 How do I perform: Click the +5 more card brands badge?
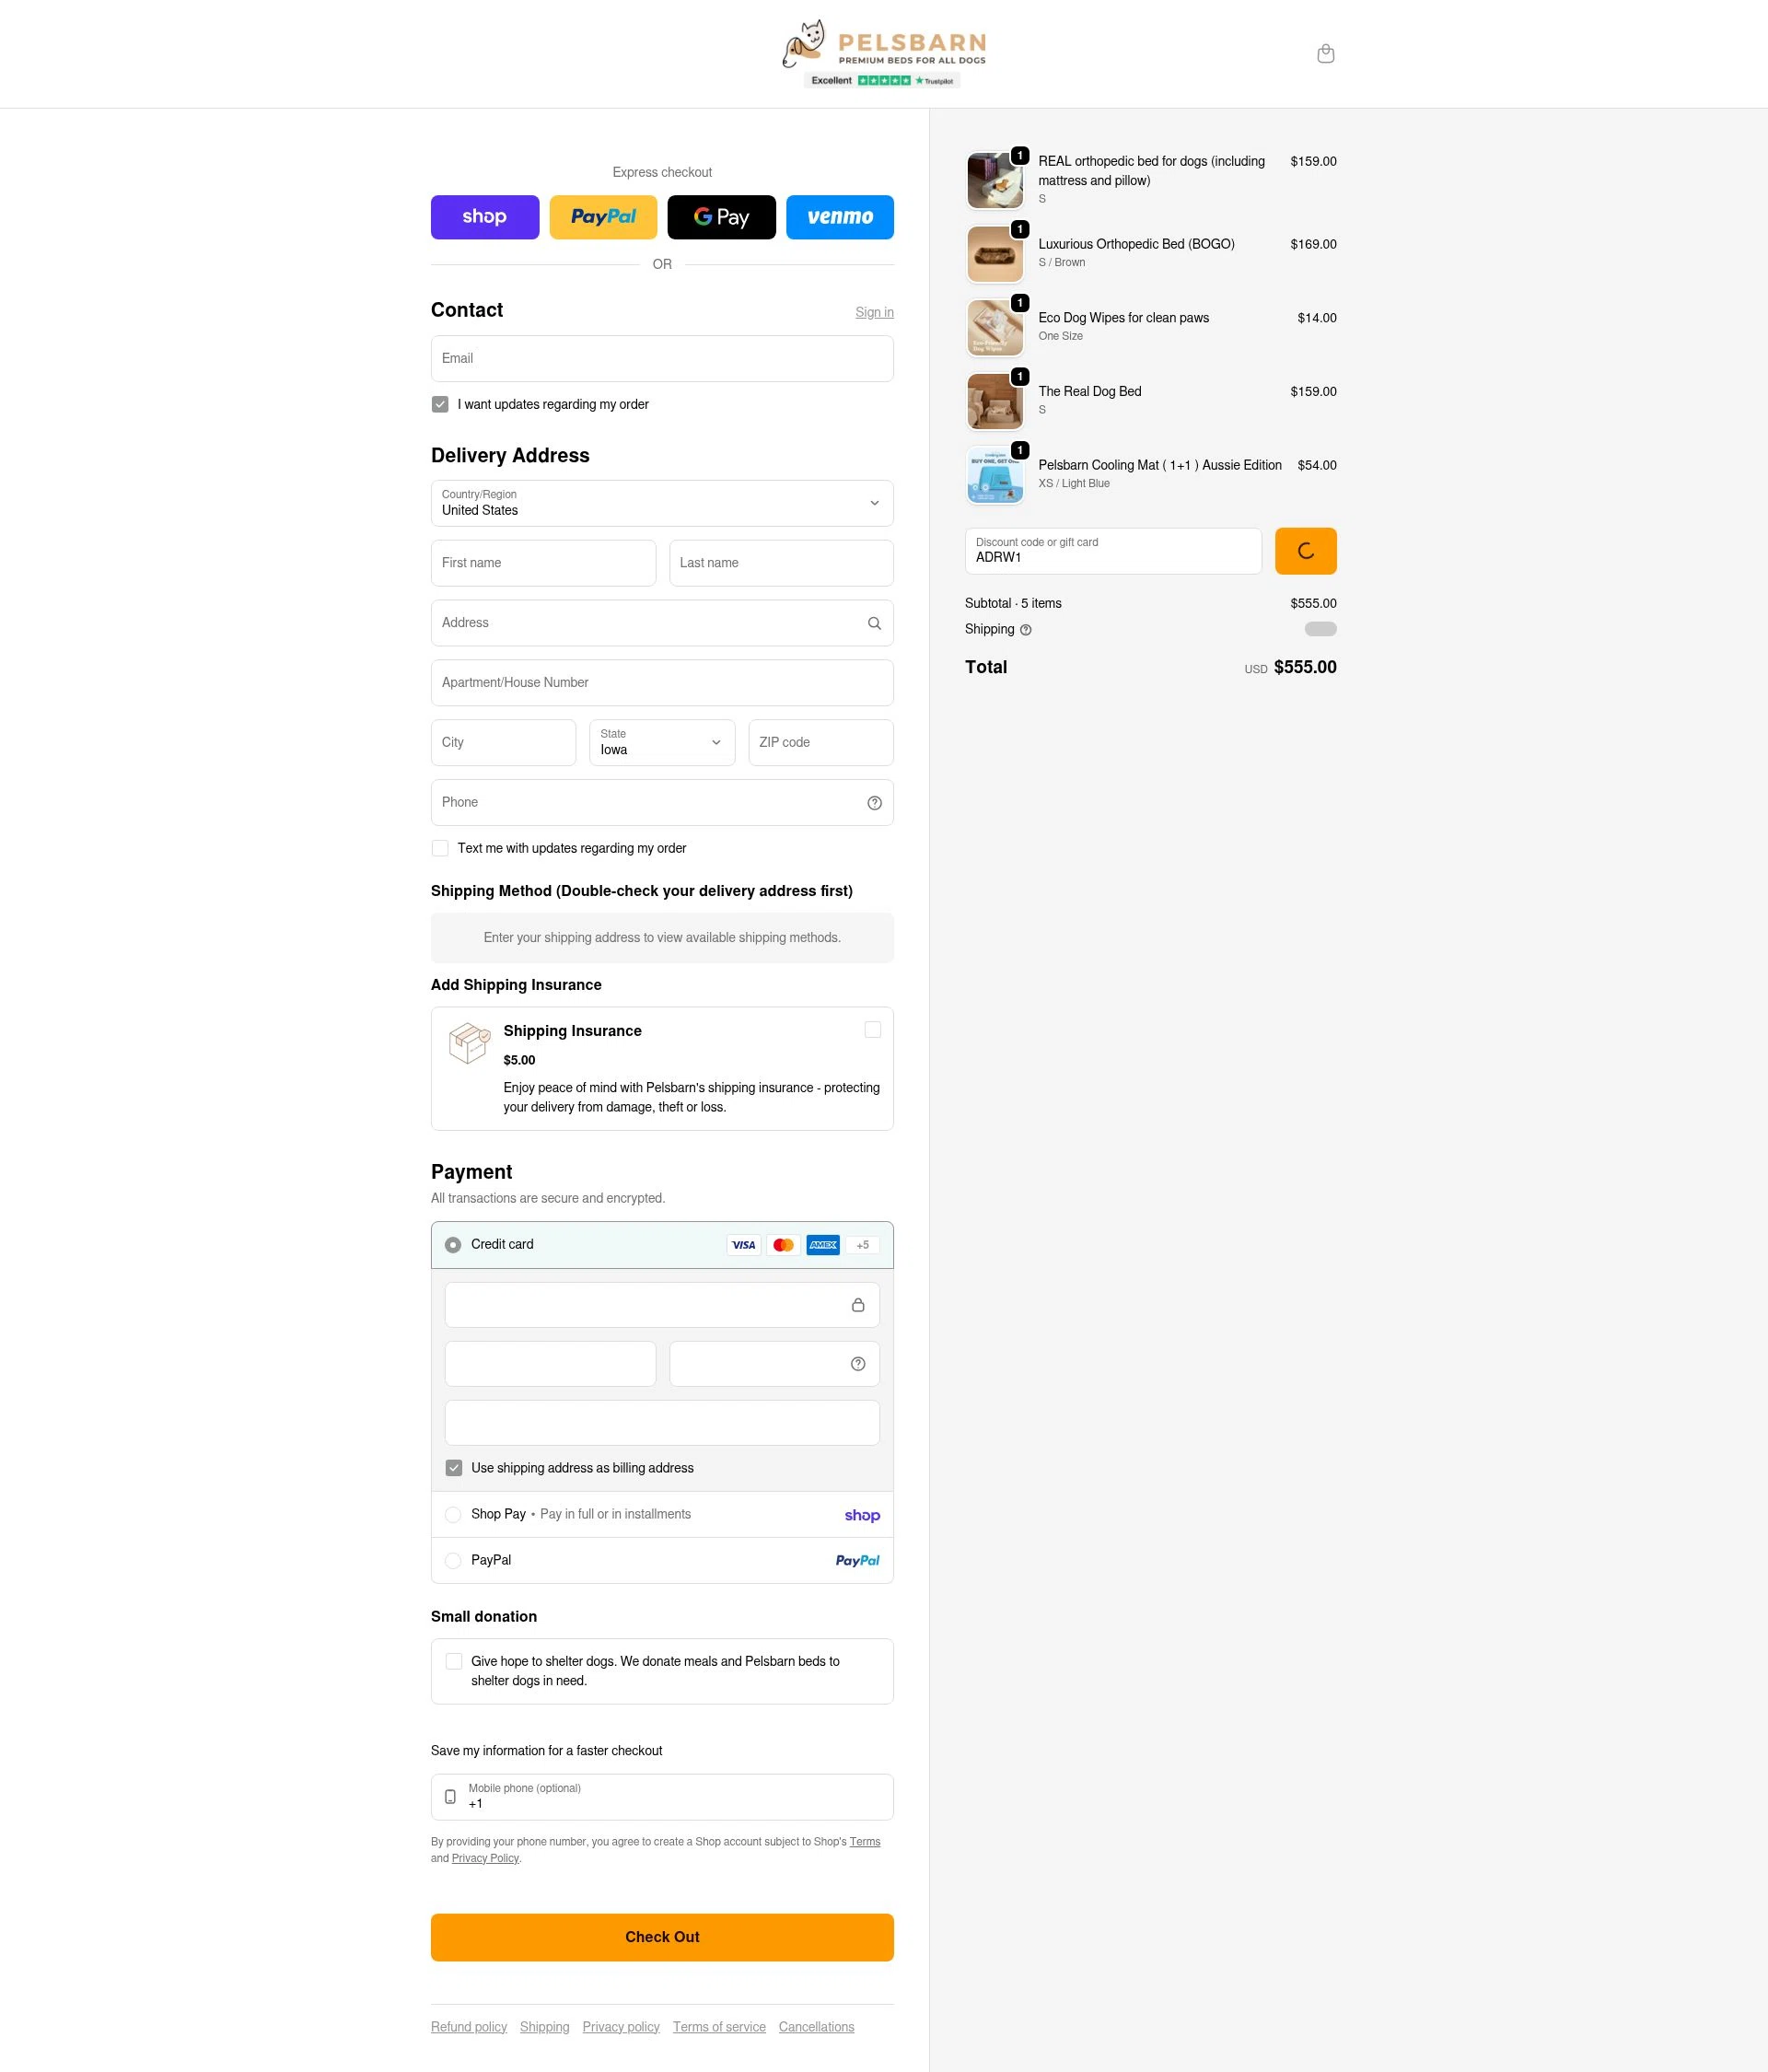(x=862, y=1245)
